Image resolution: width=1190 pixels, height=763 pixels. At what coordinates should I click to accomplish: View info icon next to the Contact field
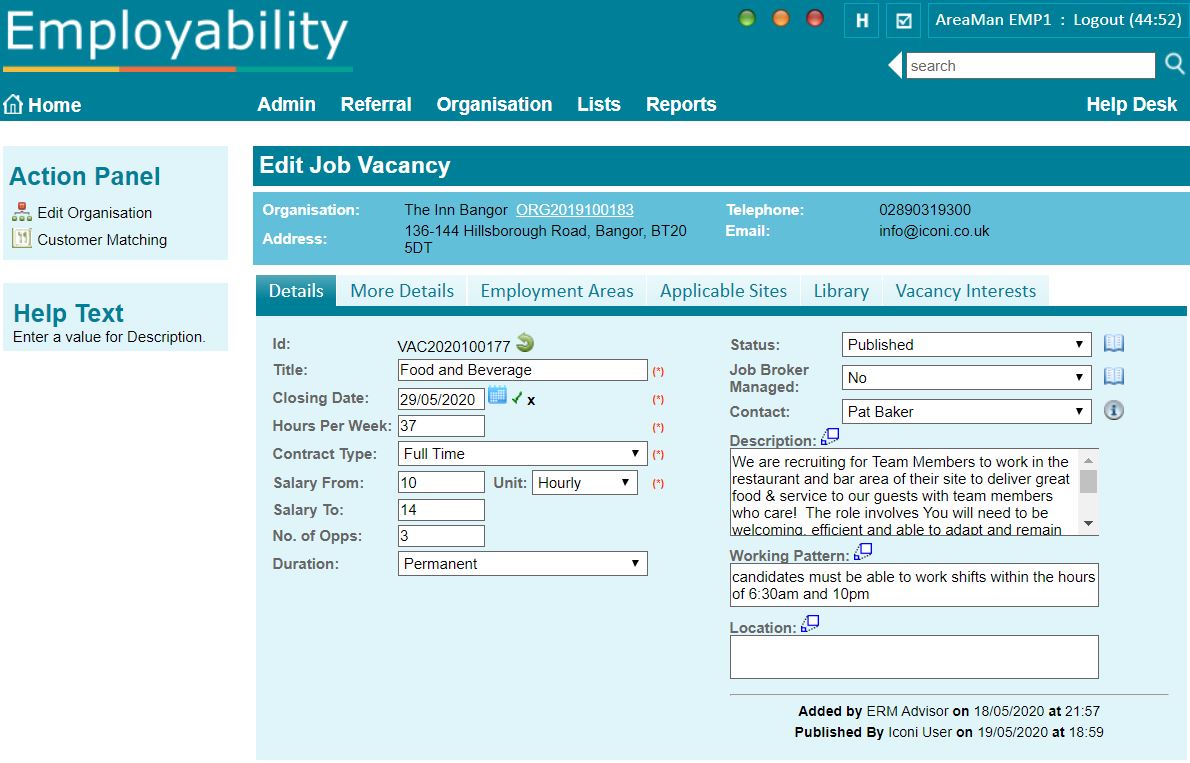tap(1113, 409)
